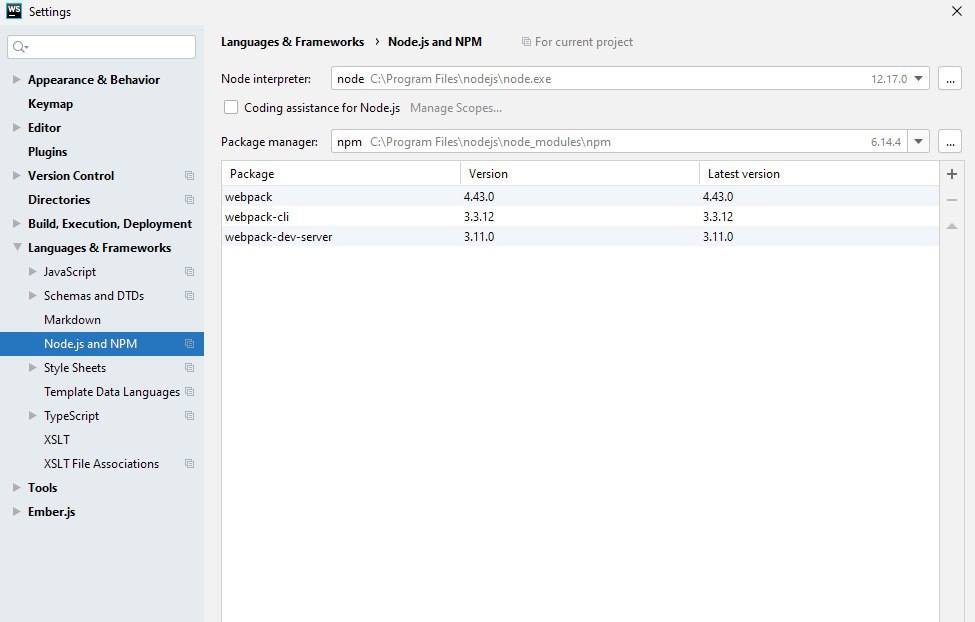Enable Coding assistance for Node.js checkbox
This screenshot has height=622, width=975.
pyautogui.click(x=231, y=108)
